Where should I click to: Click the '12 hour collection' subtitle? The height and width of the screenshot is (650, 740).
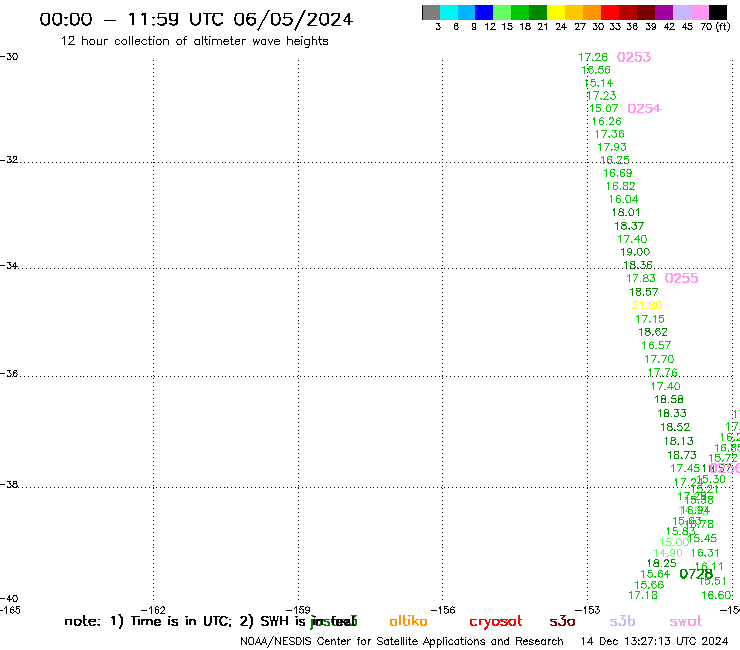click(194, 41)
